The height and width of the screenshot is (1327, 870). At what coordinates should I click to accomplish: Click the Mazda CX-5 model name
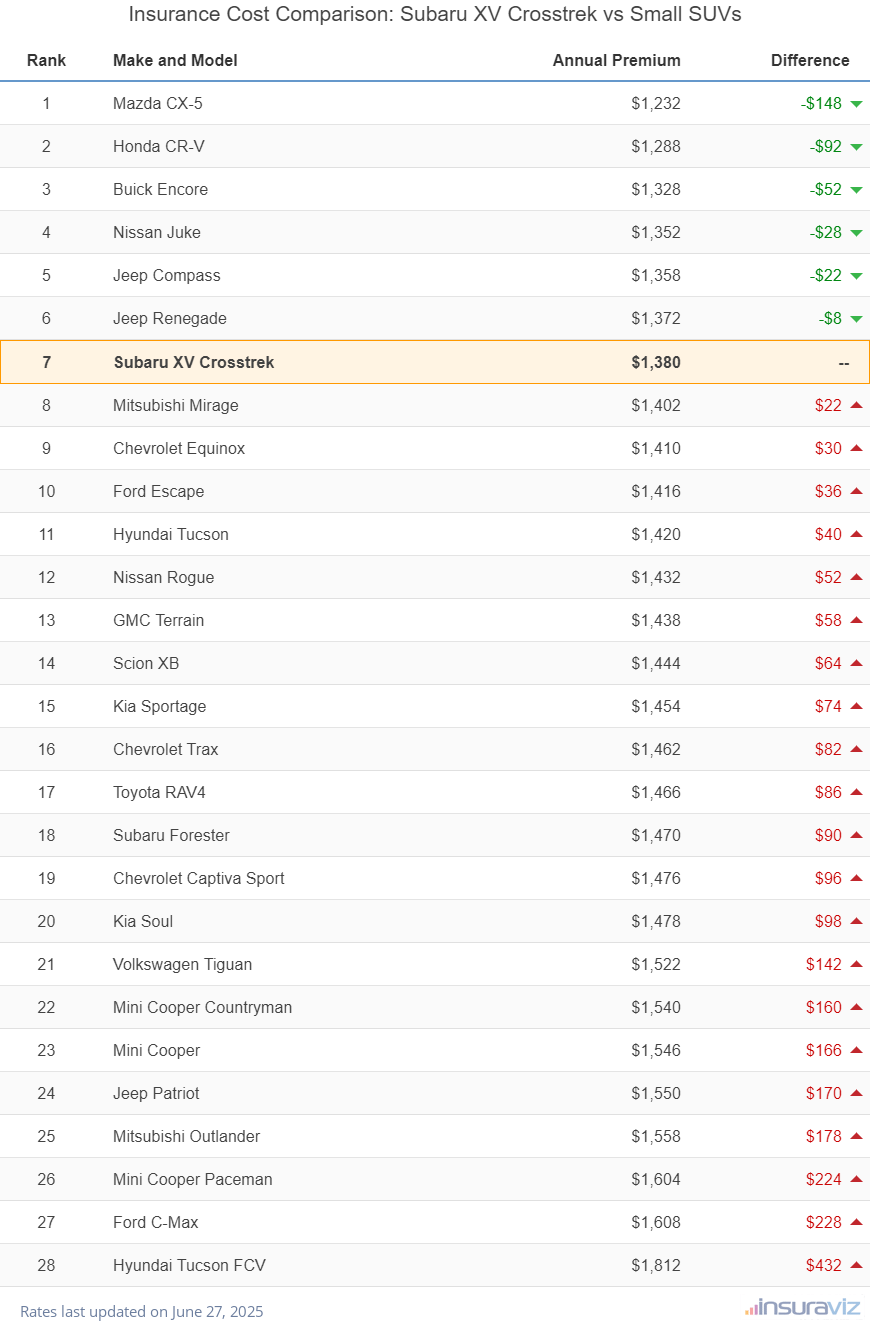pos(158,103)
